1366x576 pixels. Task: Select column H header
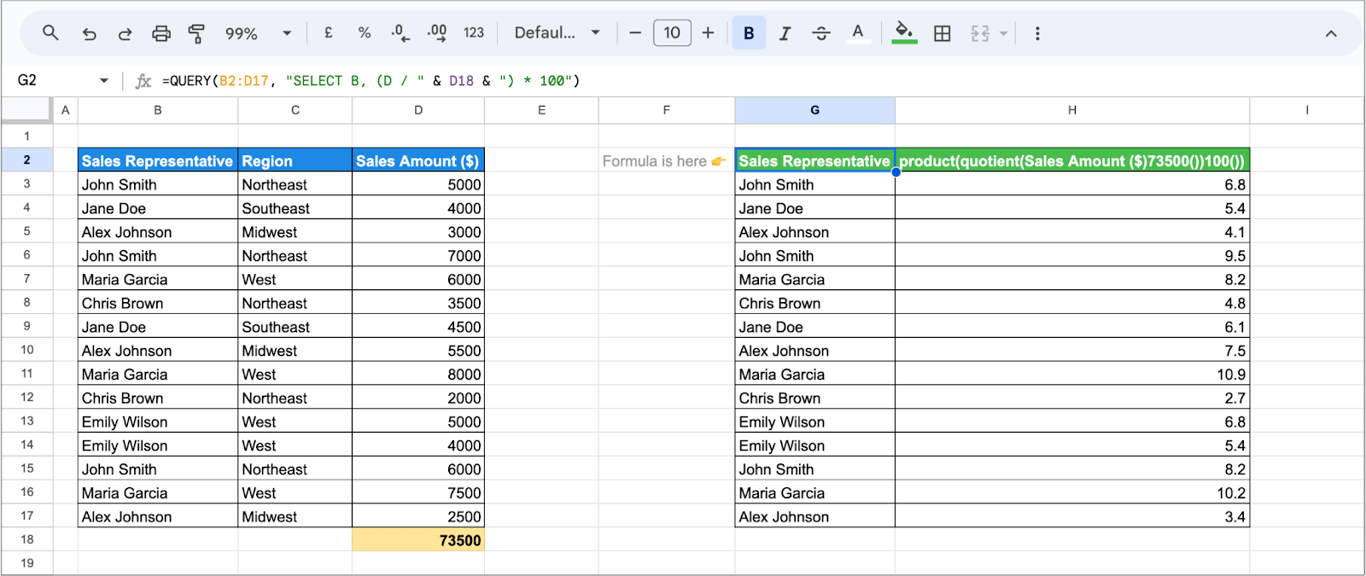[x=1072, y=110]
